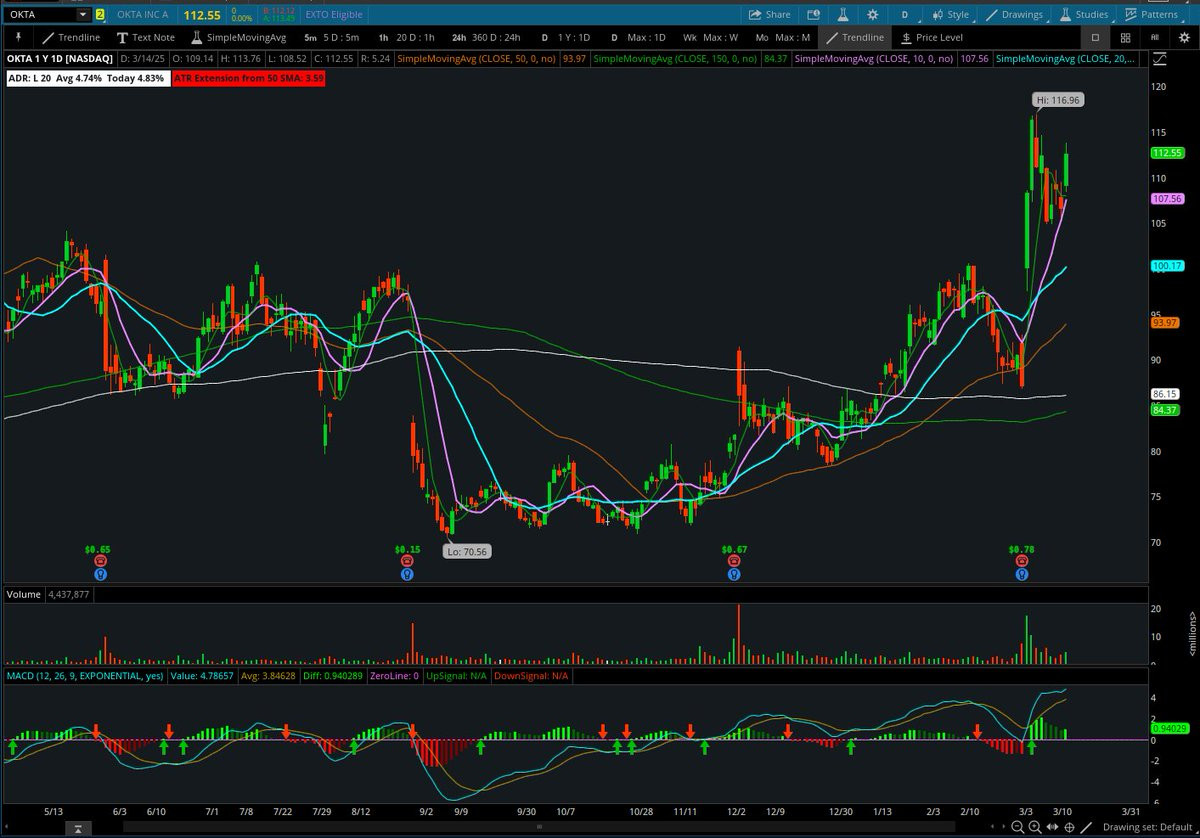Select the Price Level drawing tool
The width and height of the screenshot is (1200, 838).
tap(931, 38)
